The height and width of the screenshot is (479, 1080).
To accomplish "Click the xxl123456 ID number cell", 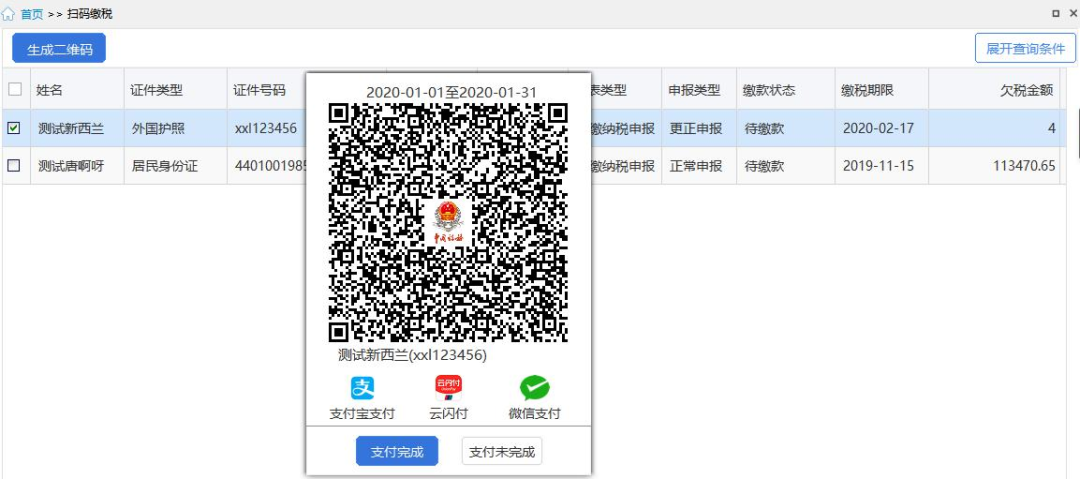I will point(267,128).
